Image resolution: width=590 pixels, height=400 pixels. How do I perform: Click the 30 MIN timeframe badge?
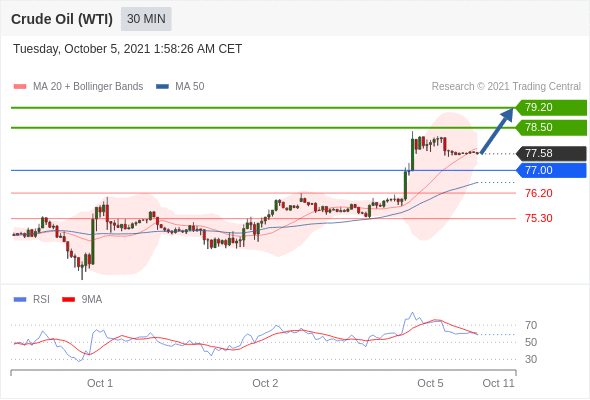click(146, 19)
